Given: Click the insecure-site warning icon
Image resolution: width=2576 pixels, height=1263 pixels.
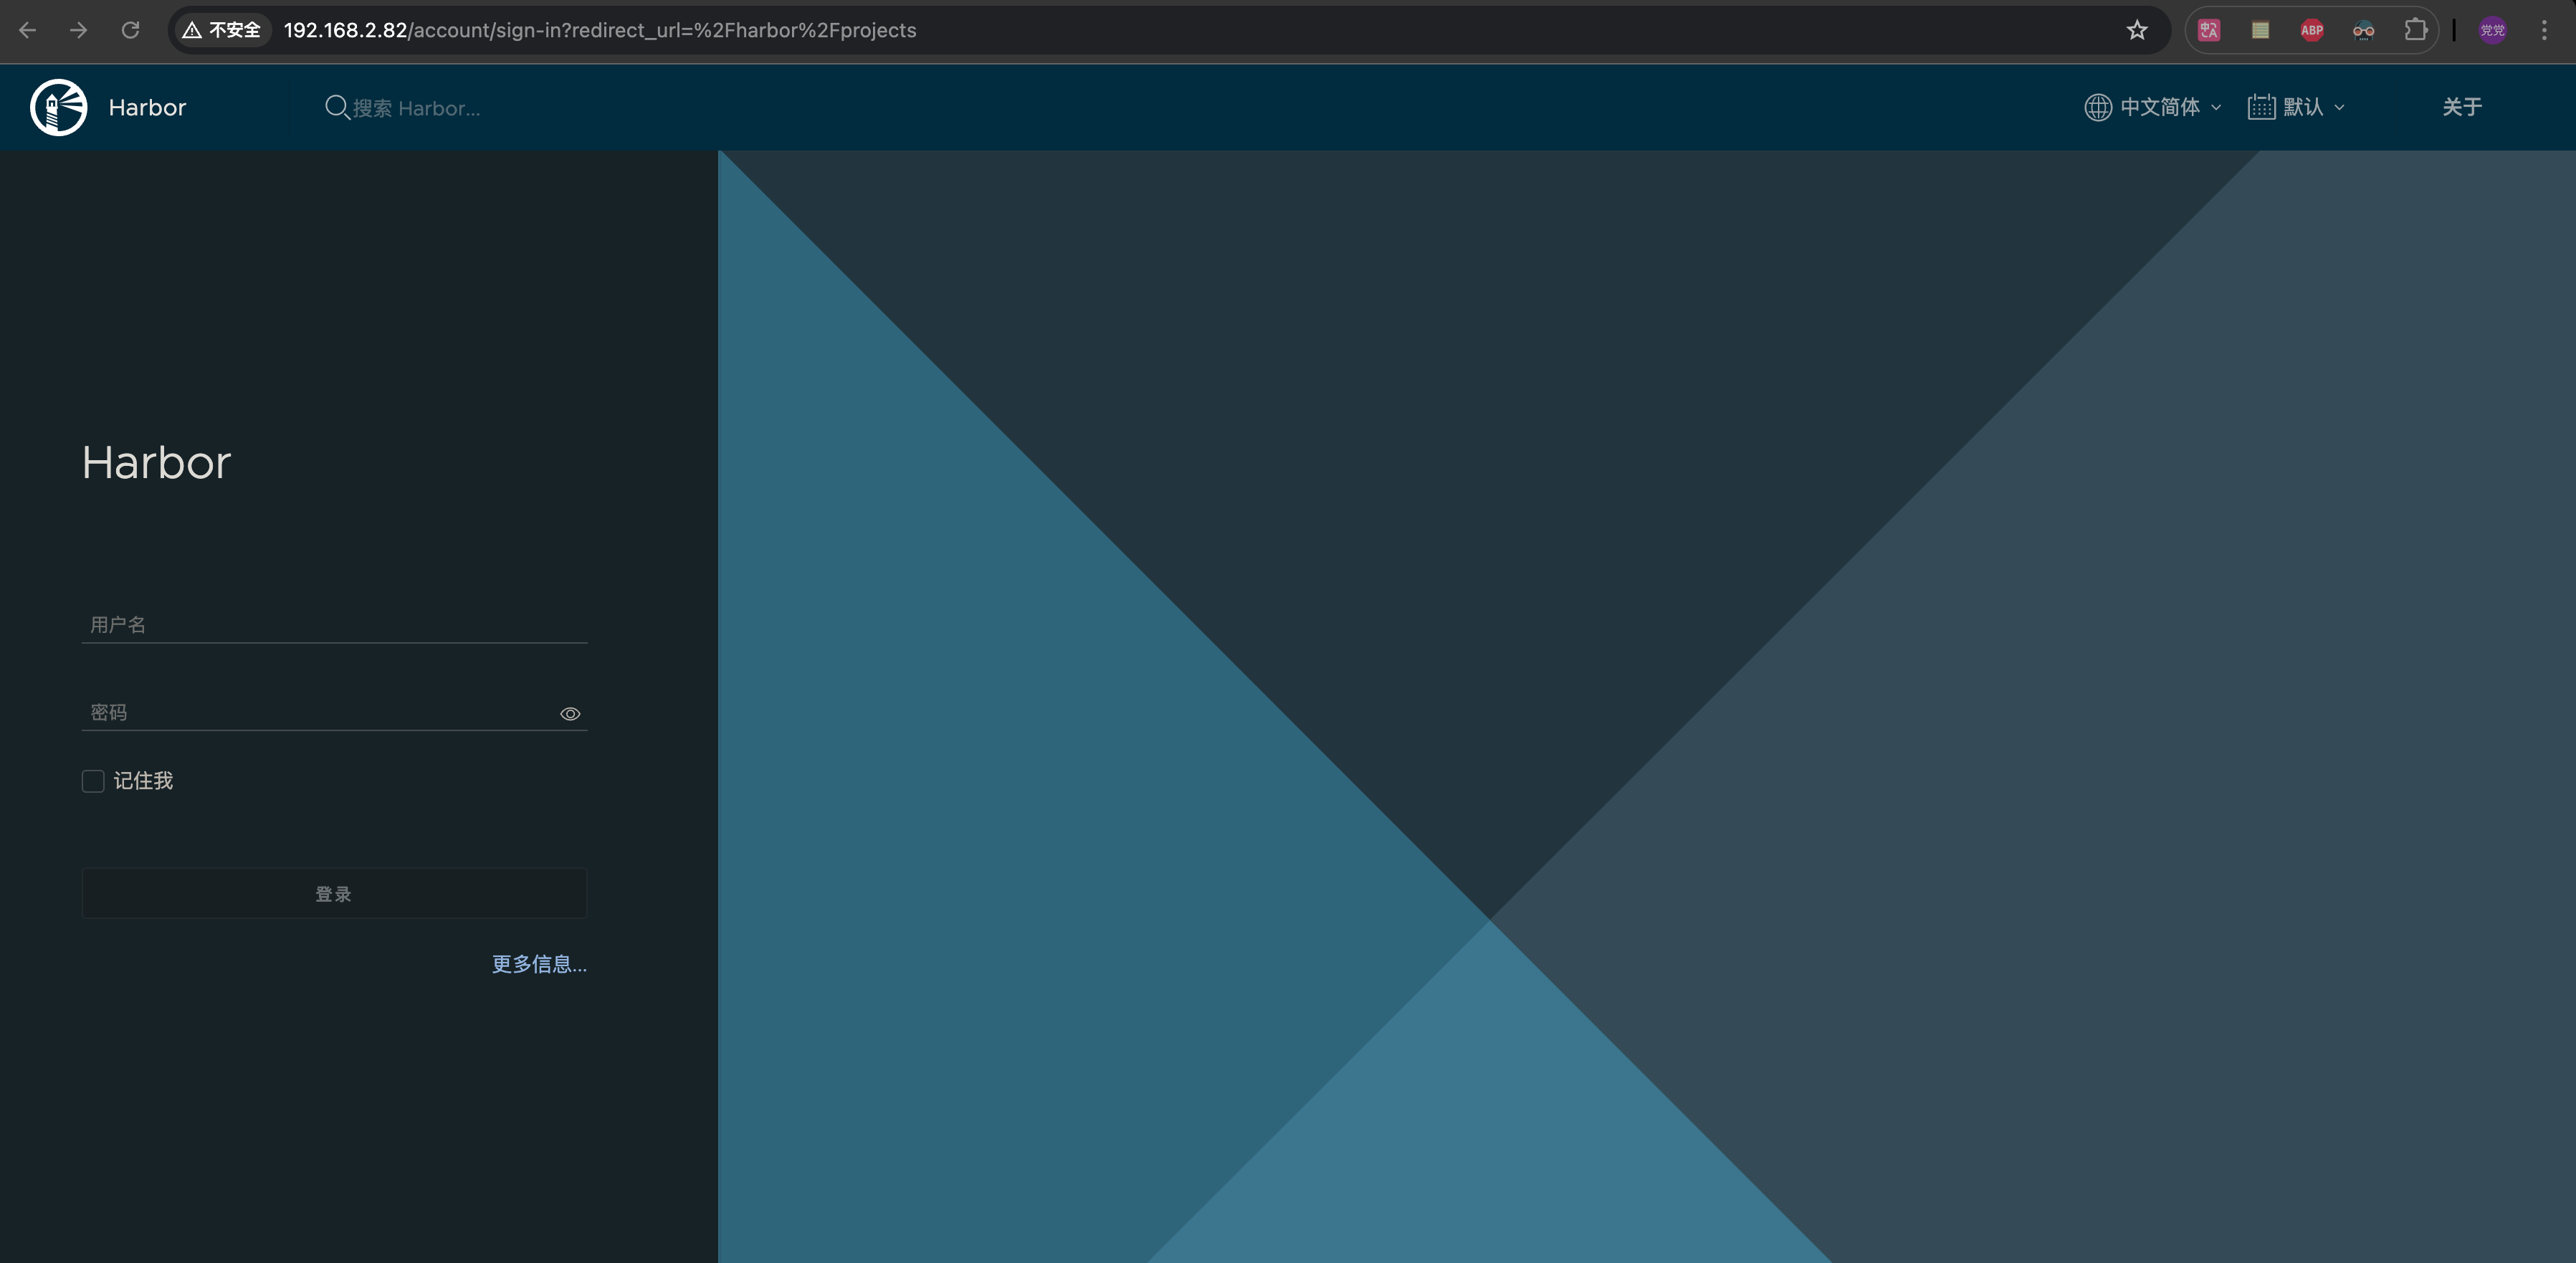Looking at the screenshot, I should pos(192,30).
